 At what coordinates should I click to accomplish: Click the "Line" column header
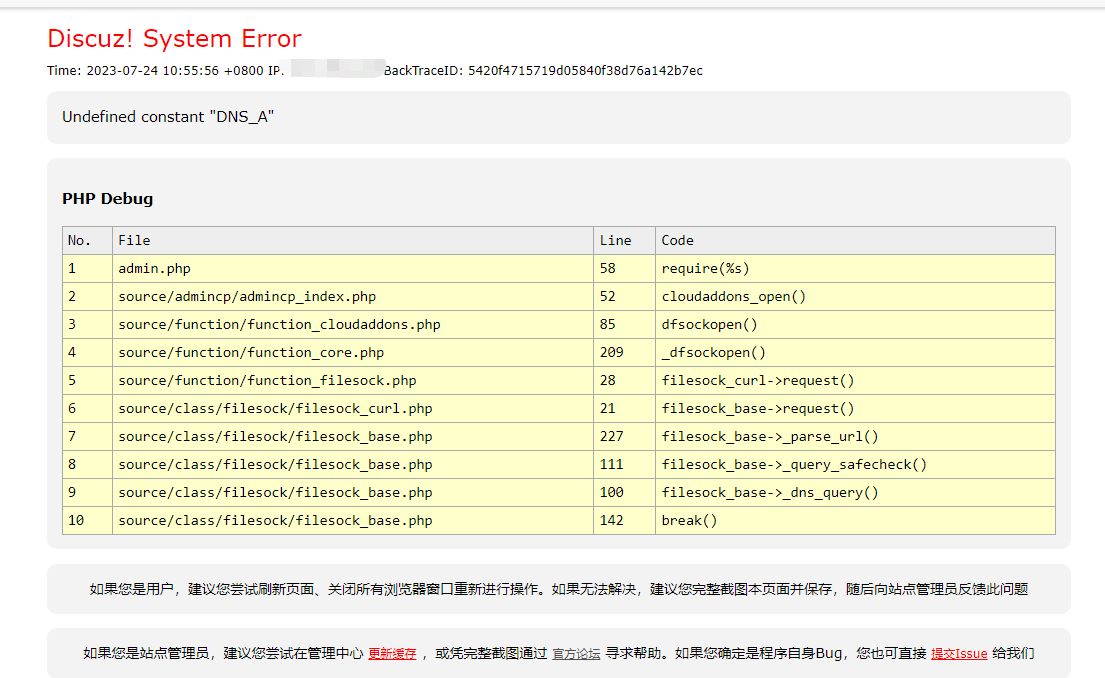click(x=624, y=240)
